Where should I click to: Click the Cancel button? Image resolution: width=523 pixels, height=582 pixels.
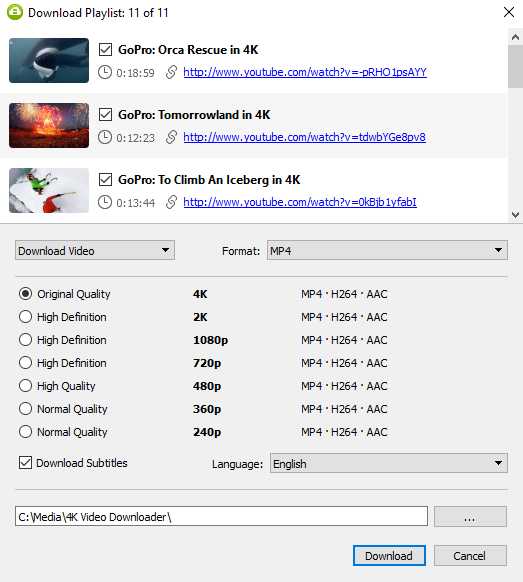coord(470,556)
